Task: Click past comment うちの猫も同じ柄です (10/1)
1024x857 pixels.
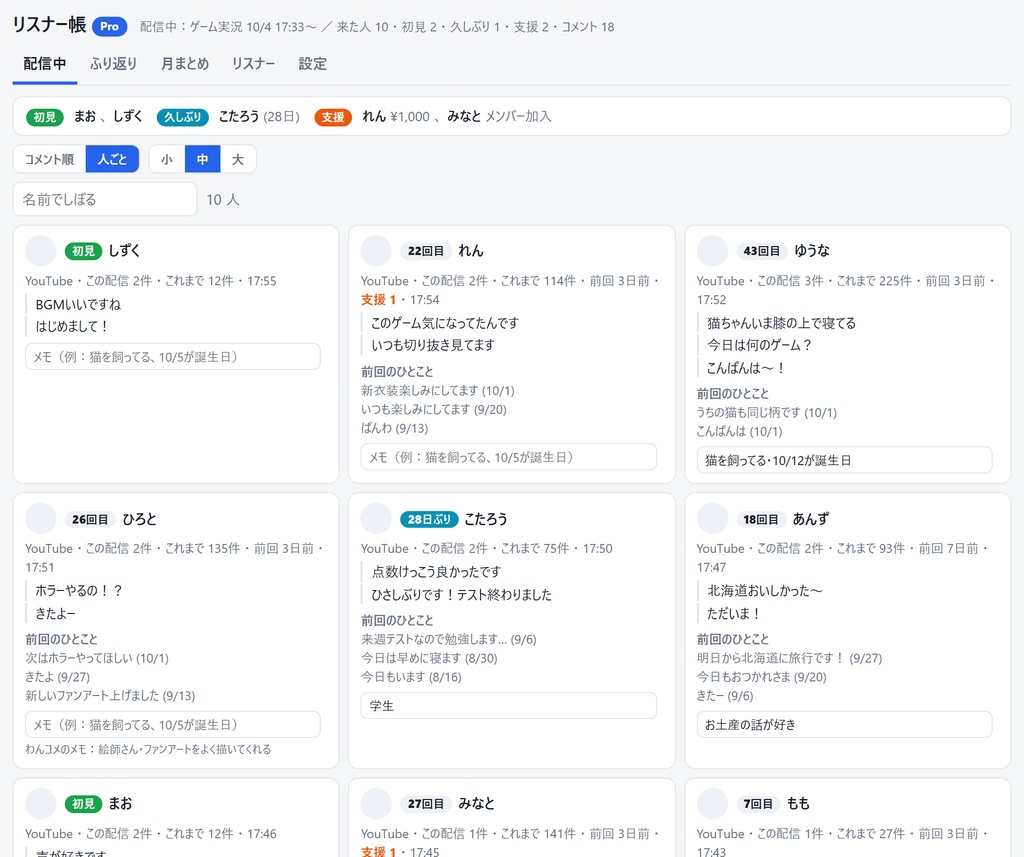Action: [x=766, y=412]
